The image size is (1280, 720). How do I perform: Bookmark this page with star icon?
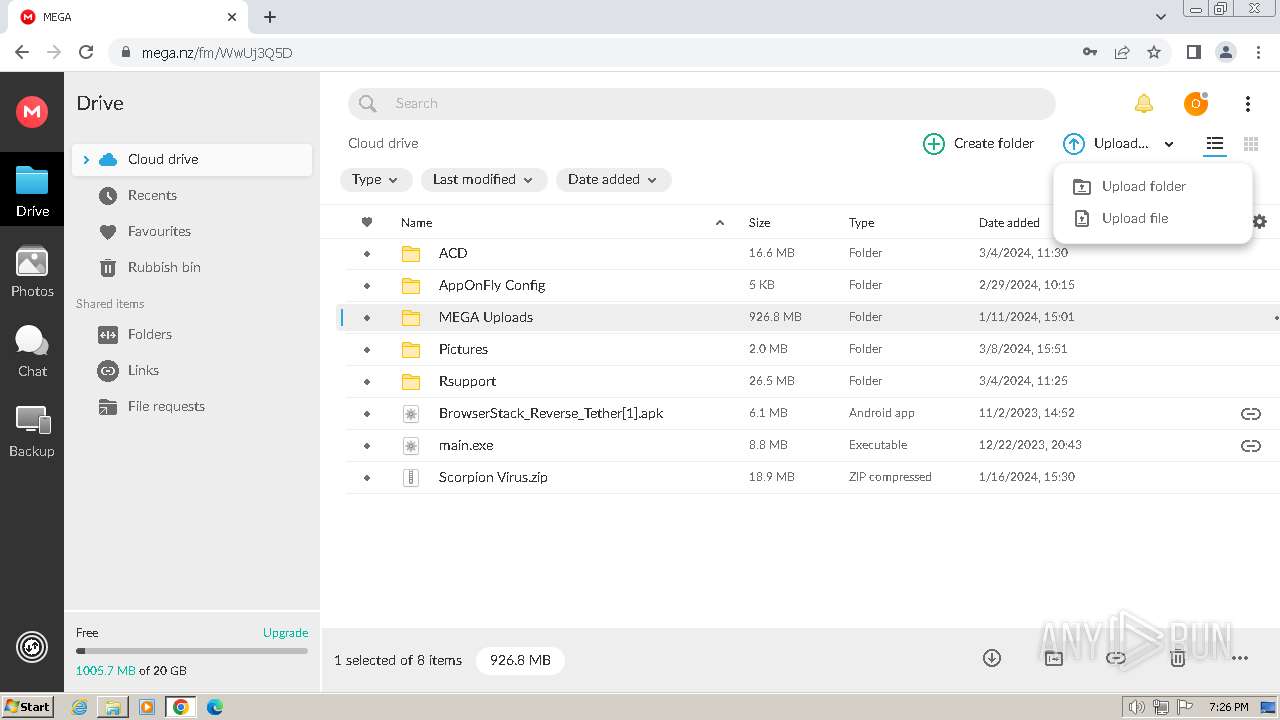[1154, 52]
